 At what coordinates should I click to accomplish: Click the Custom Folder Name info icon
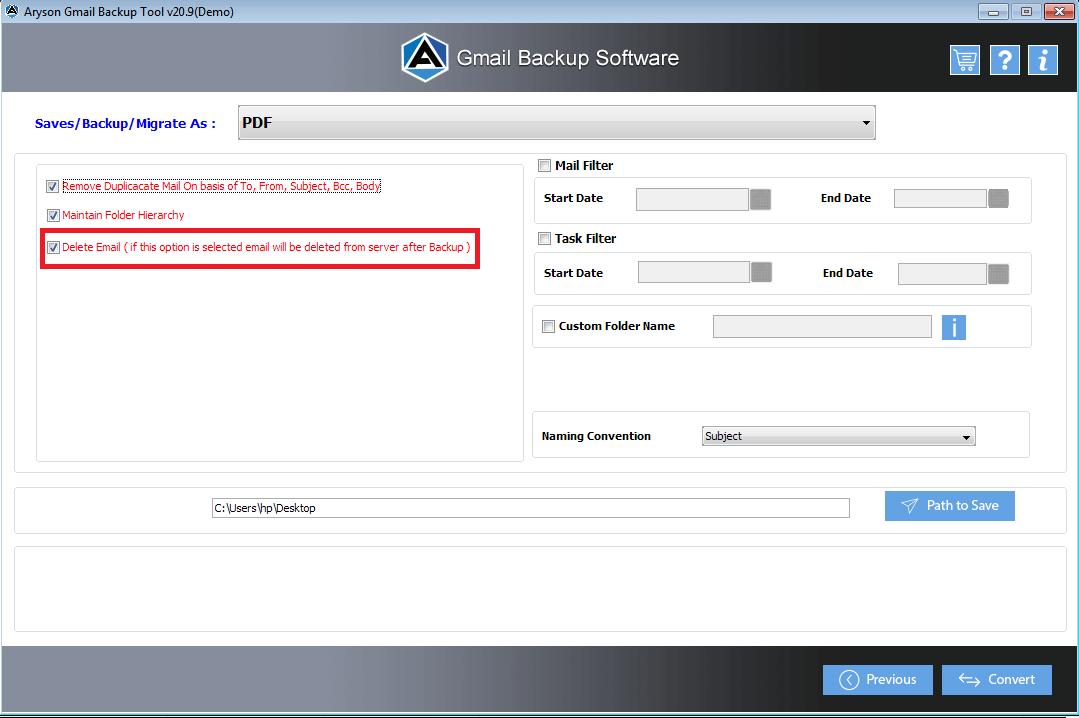tap(953, 327)
